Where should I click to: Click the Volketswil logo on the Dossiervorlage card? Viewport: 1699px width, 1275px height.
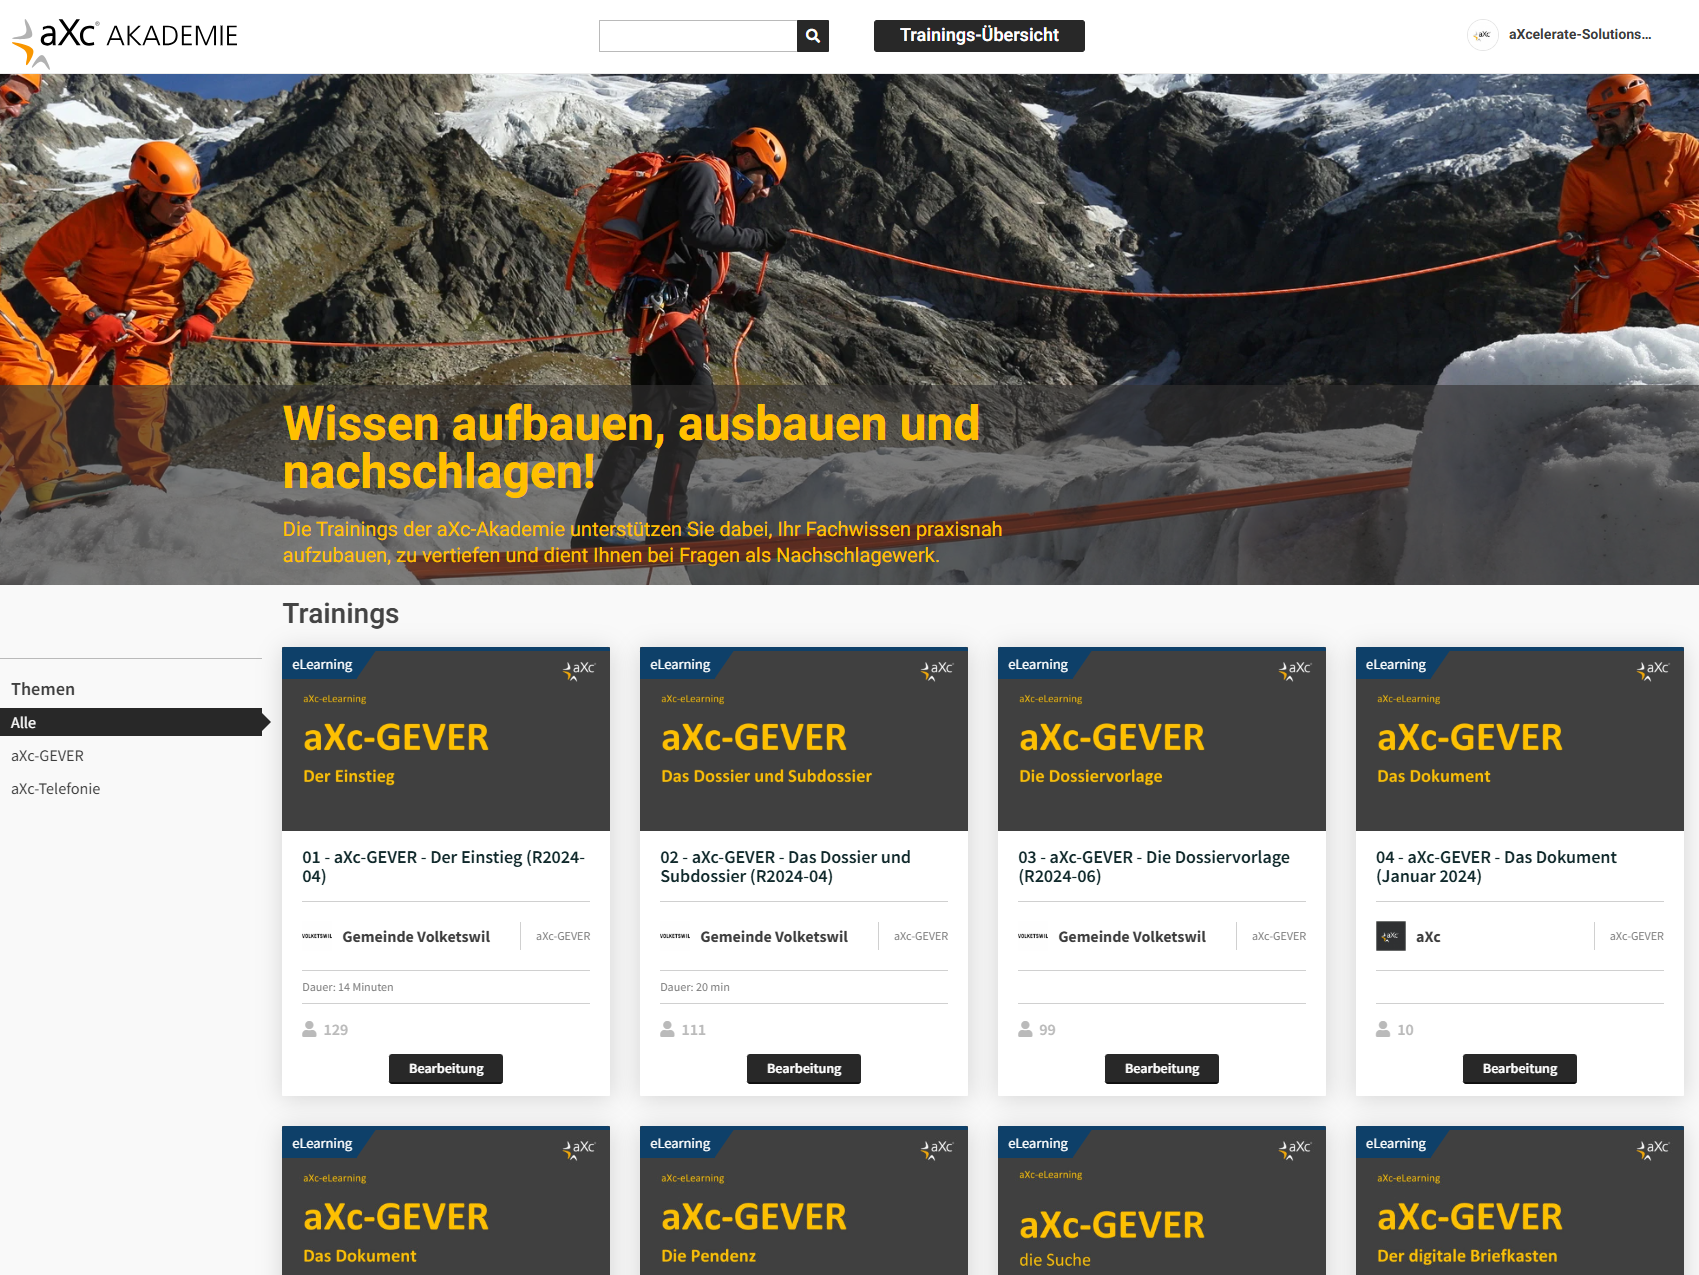1032,936
